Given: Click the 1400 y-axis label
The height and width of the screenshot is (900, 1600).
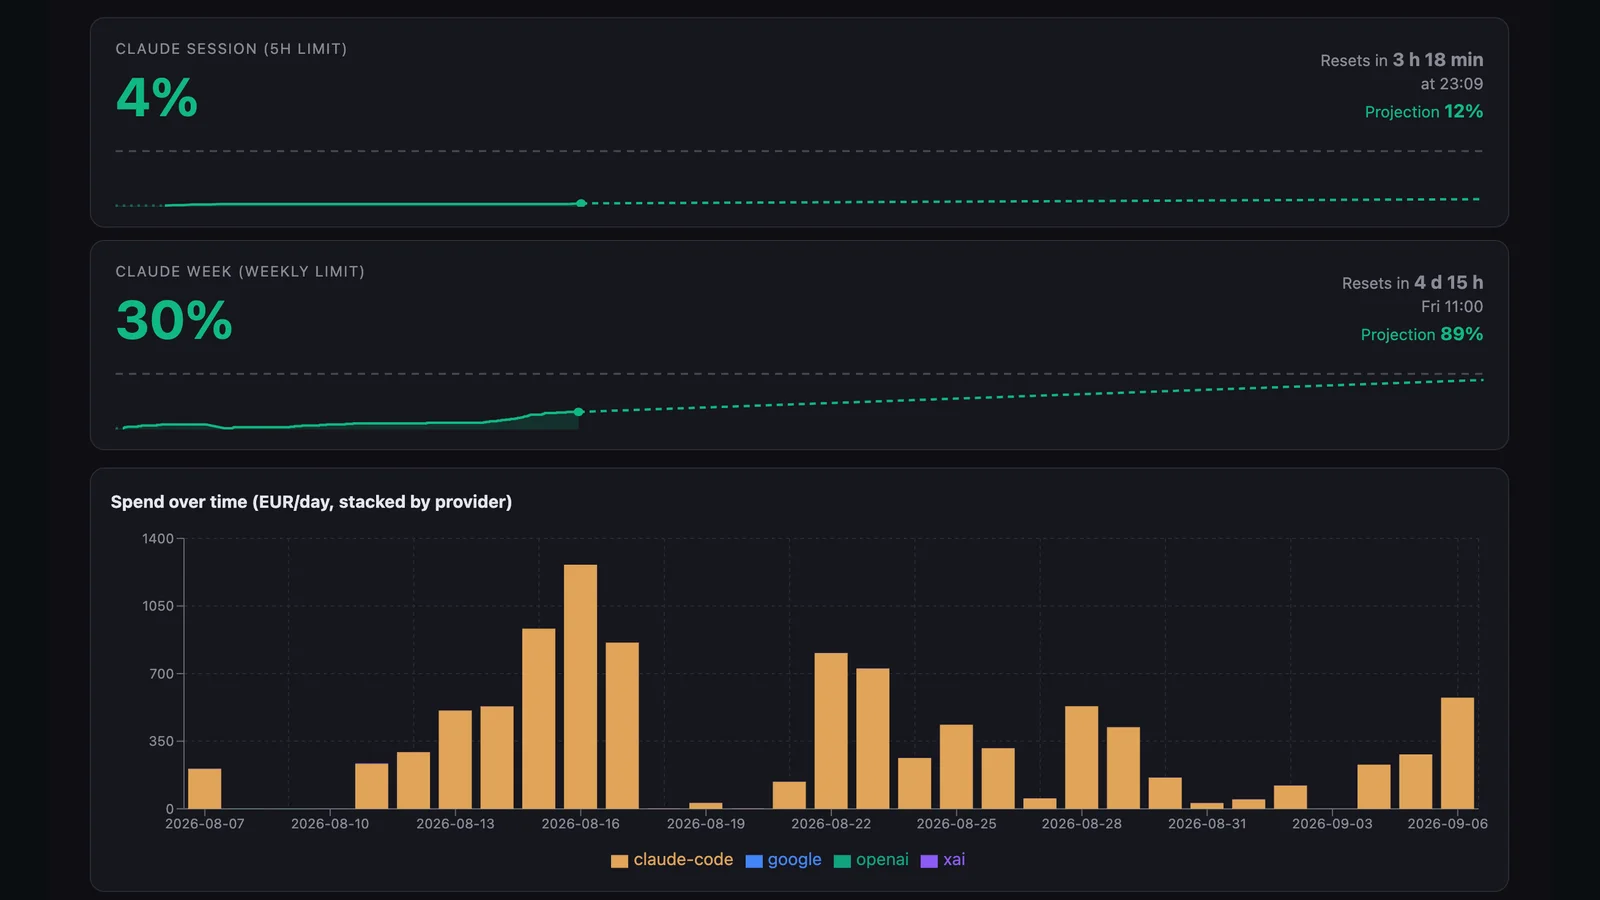Looking at the screenshot, I should tap(158, 539).
